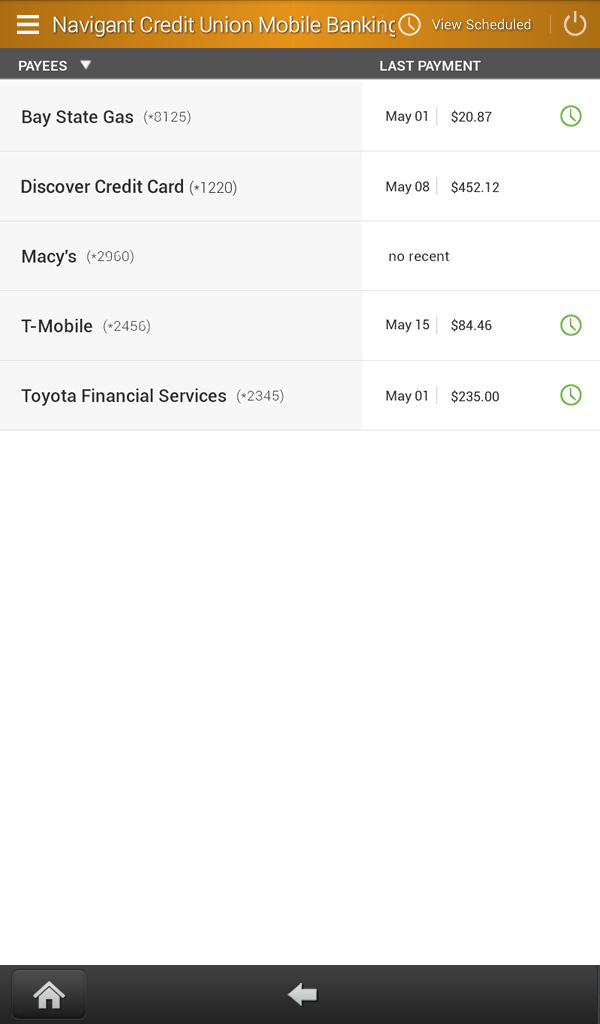
Task: View scheduled payment for Toyota Financial Services
Action: (570, 395)
